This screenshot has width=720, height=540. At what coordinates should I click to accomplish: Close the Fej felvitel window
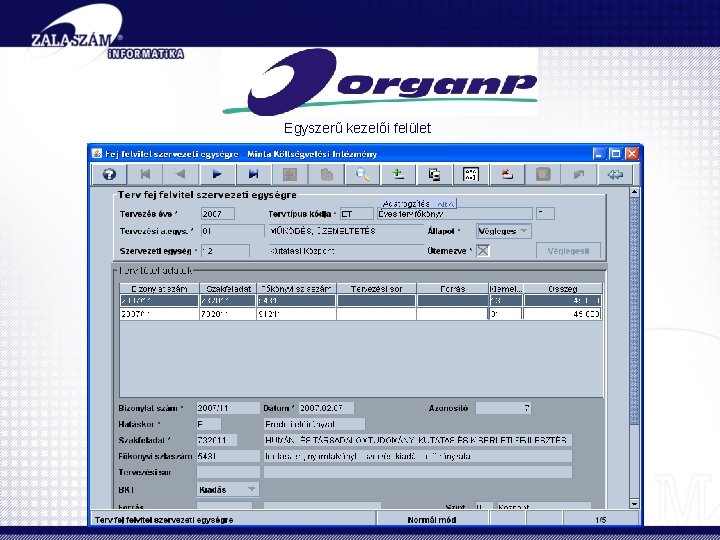[632, 153]
